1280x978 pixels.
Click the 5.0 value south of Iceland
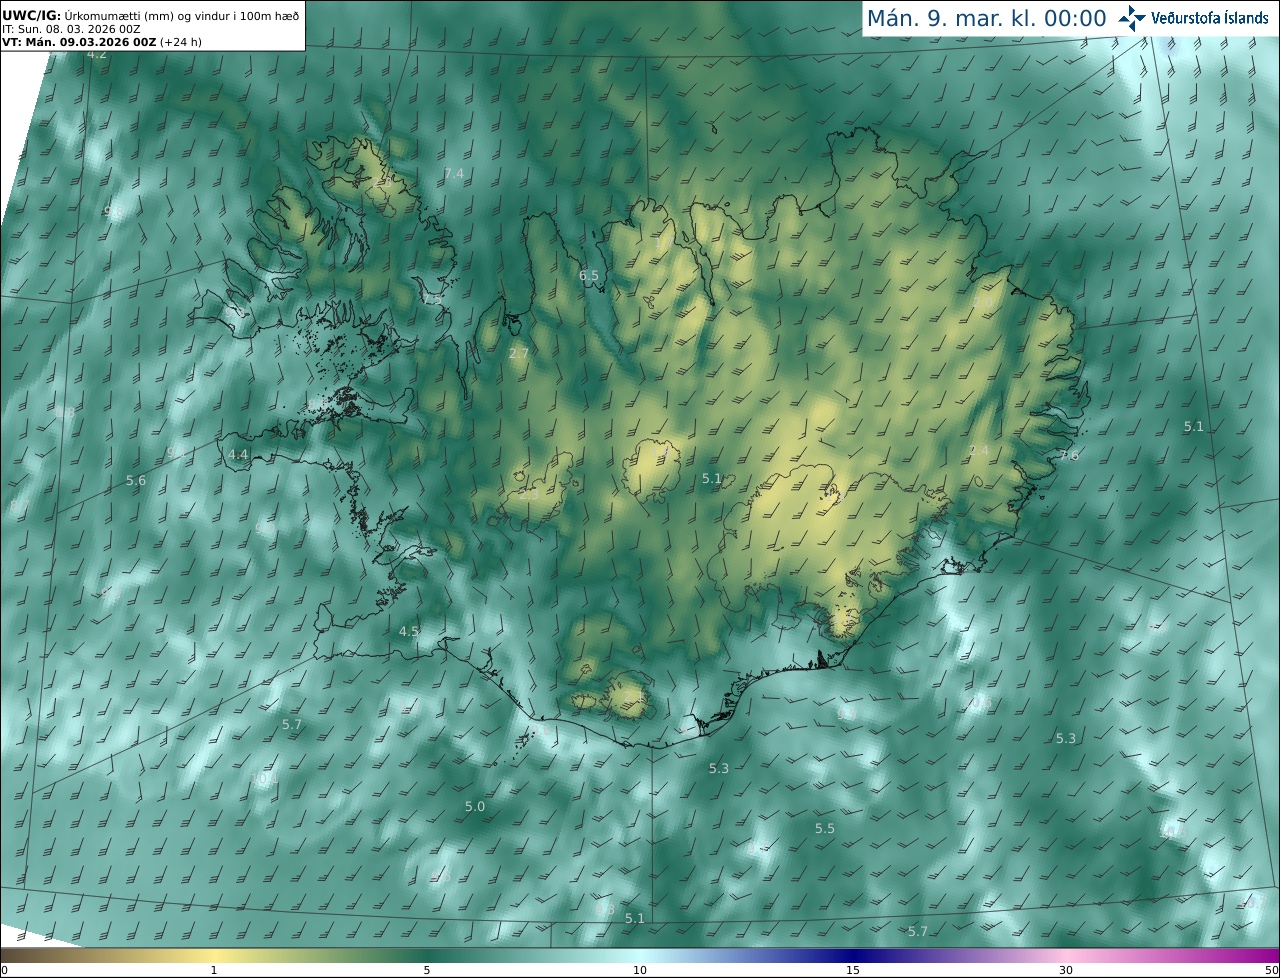coord(475,807)
